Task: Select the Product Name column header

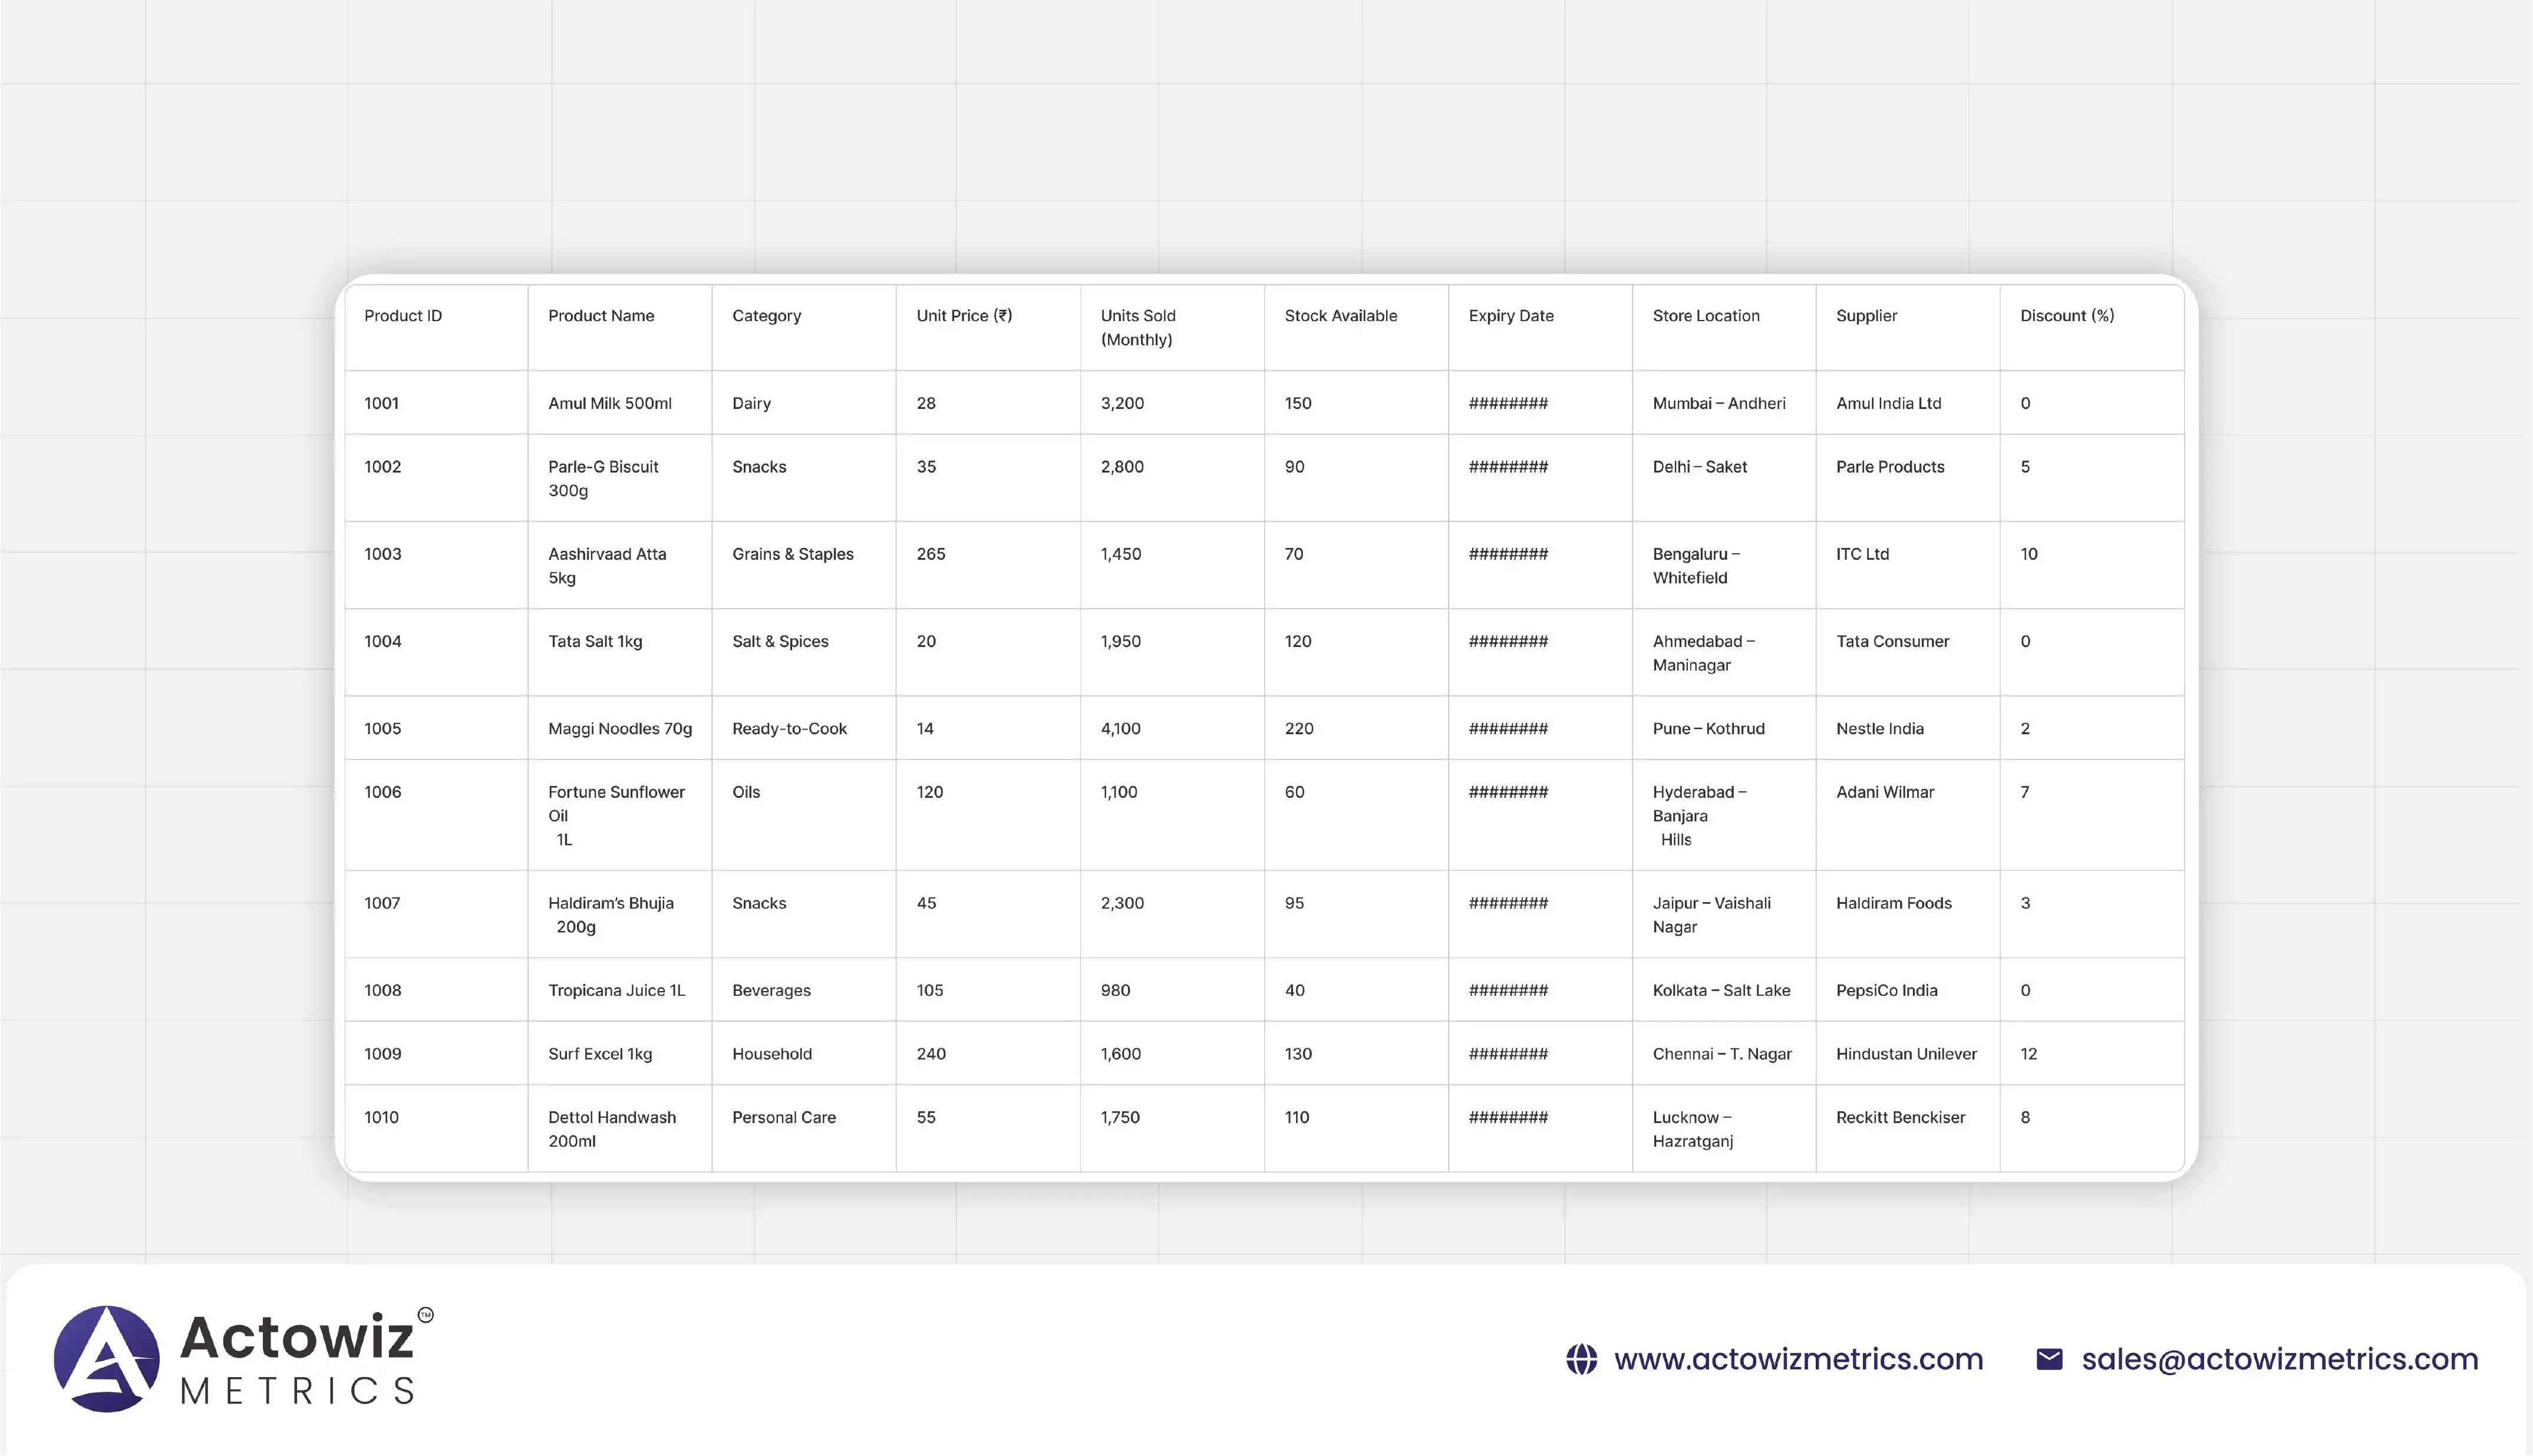Action: coord(601,316)
